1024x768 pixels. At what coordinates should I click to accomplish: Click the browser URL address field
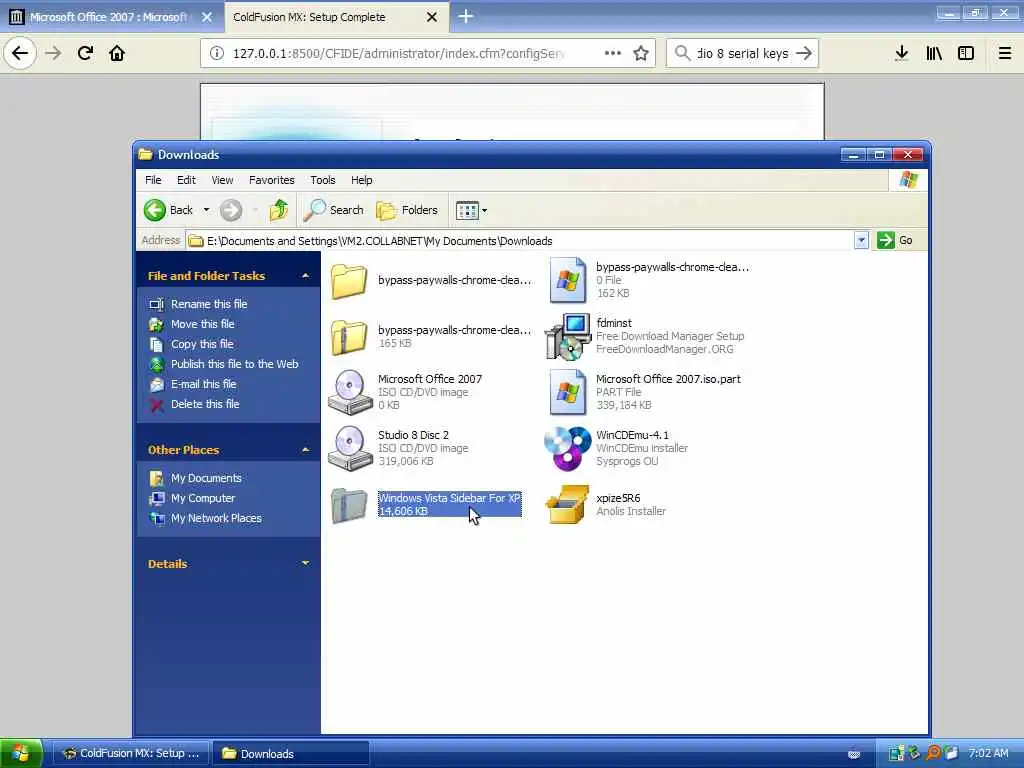click(x=400, y=54)
